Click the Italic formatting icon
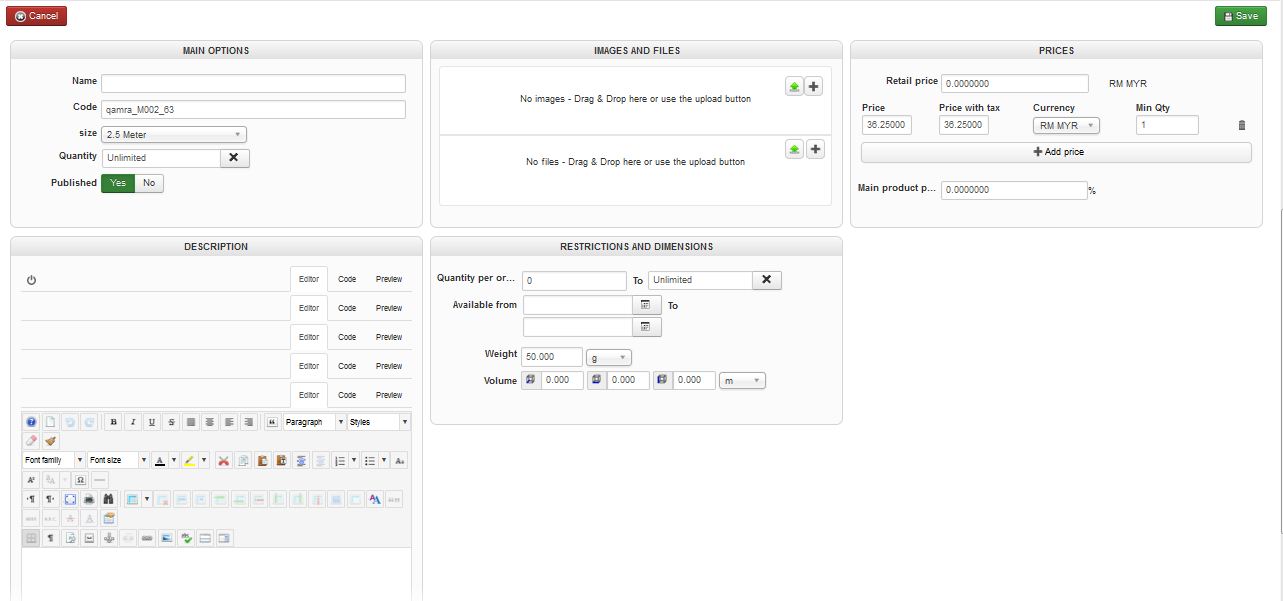1283x601 pixels. 132,422
